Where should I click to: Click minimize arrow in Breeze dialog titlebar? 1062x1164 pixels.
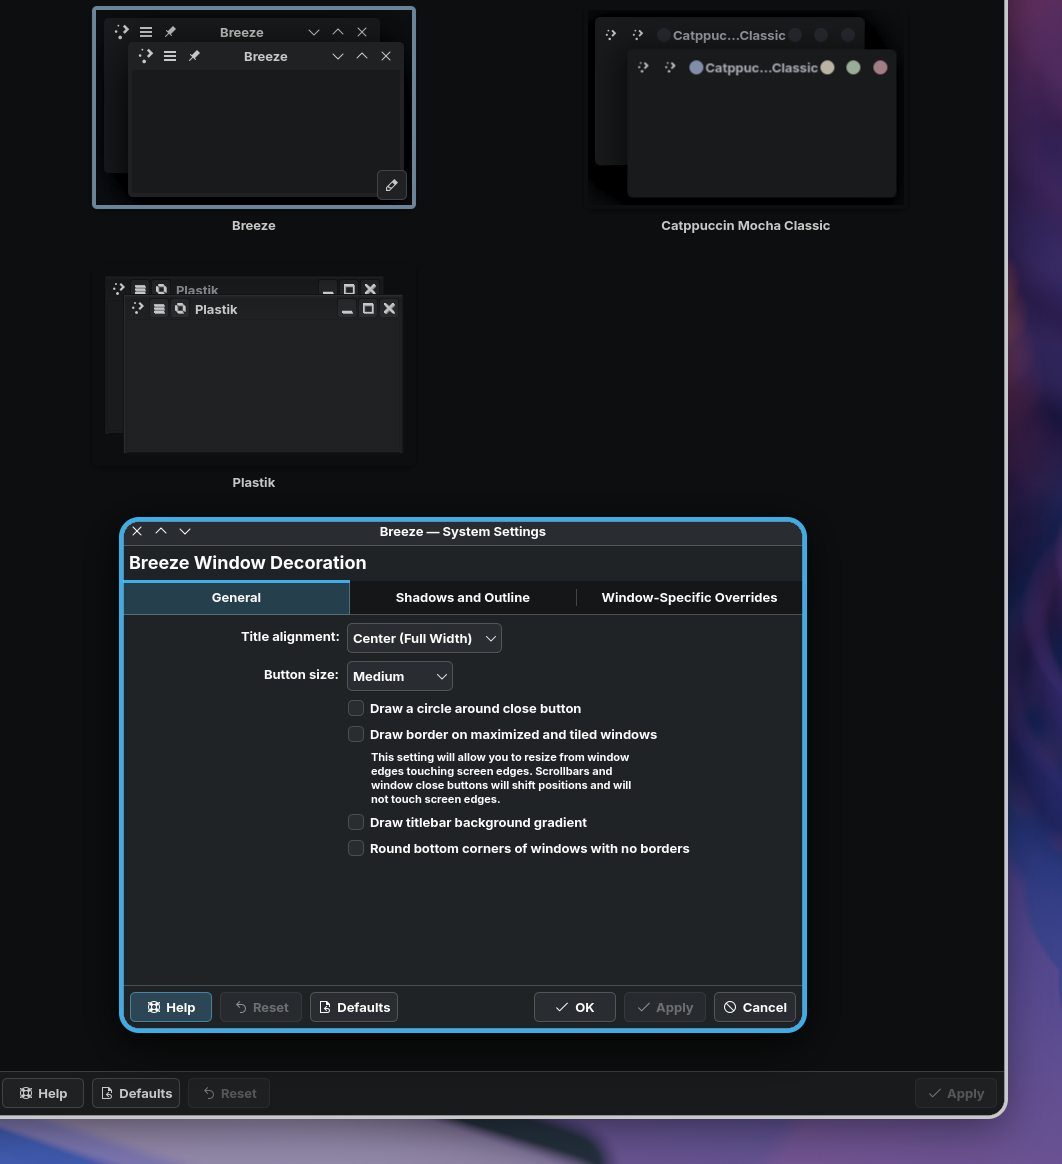click(x=186, y=532)
